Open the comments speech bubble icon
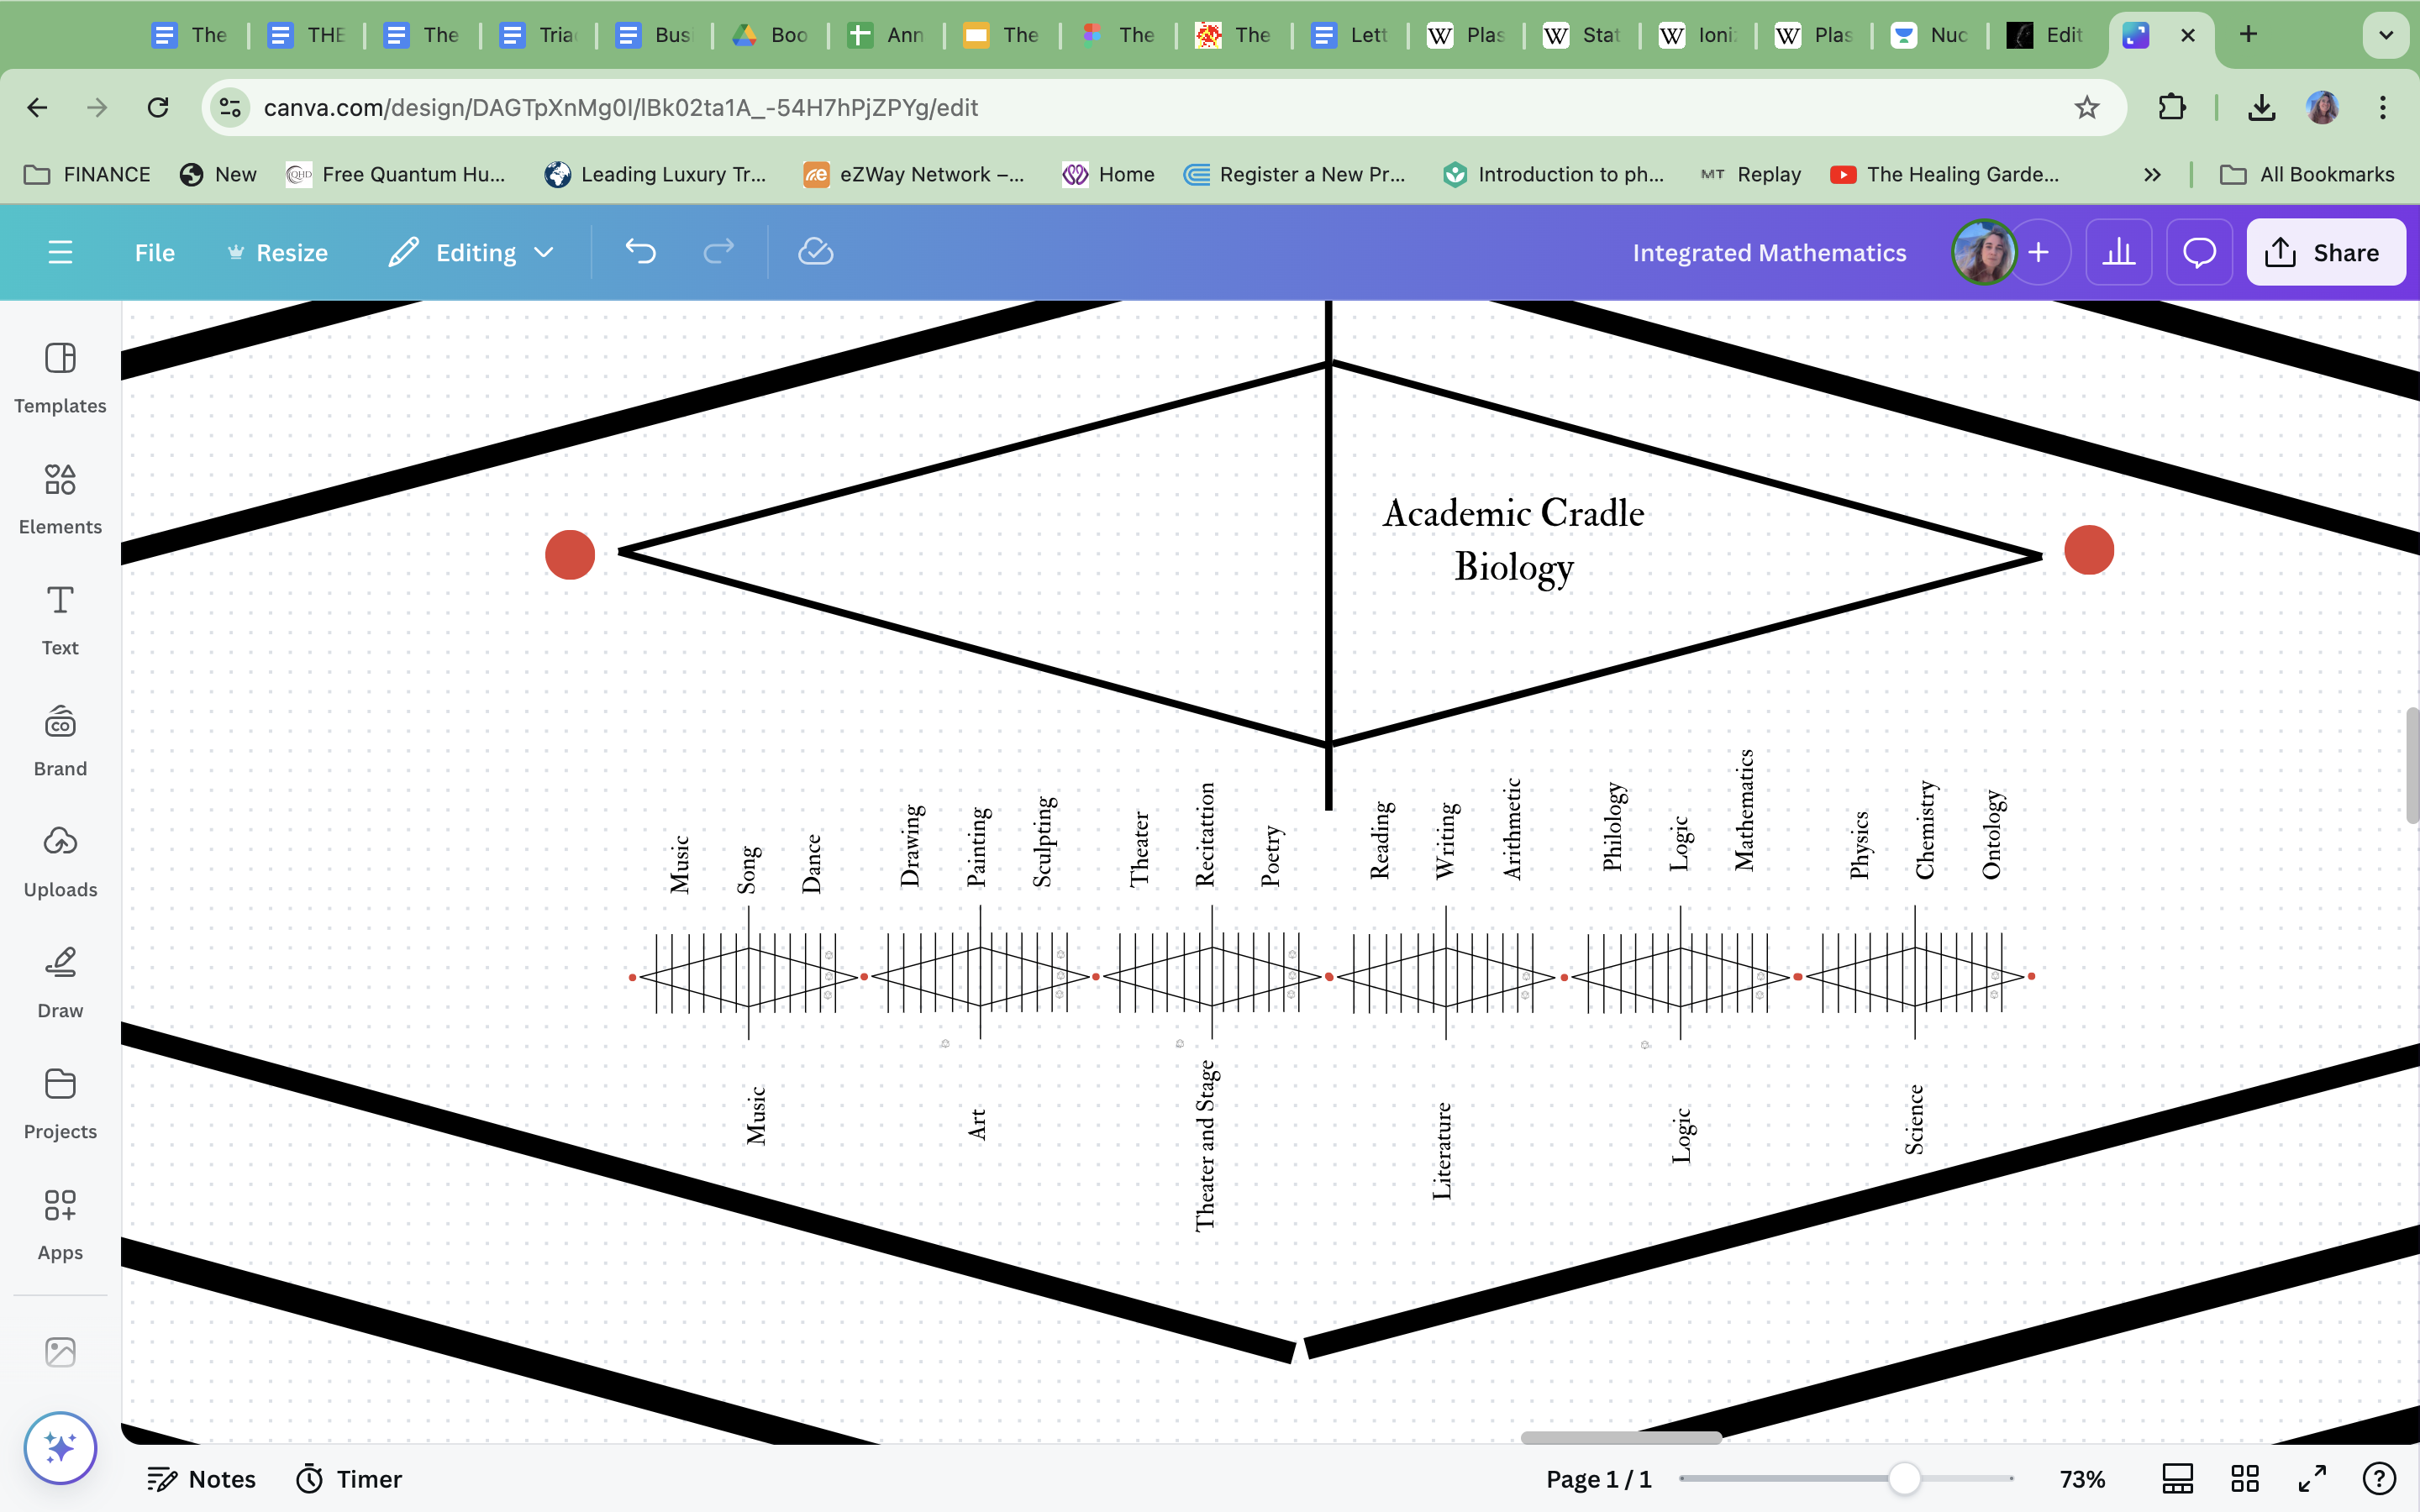 (2199, 252)
